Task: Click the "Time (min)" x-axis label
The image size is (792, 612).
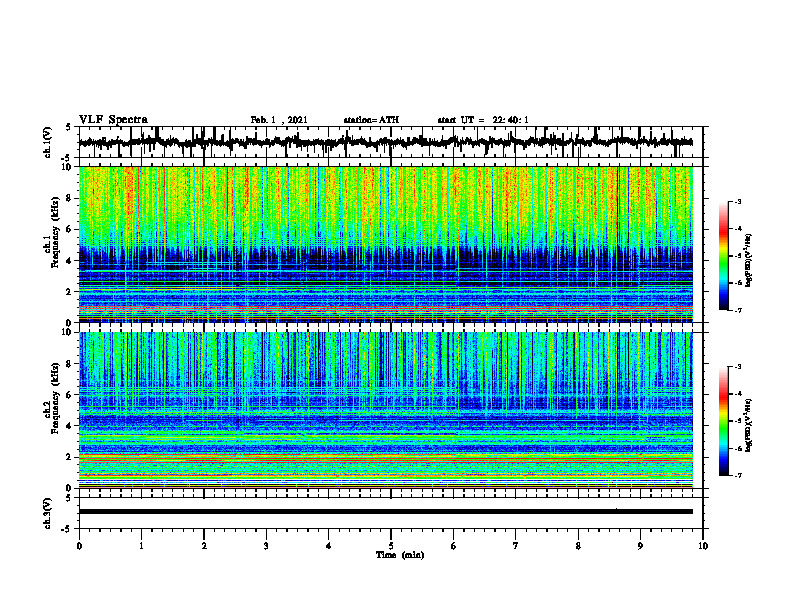Action: click(400, 555)
